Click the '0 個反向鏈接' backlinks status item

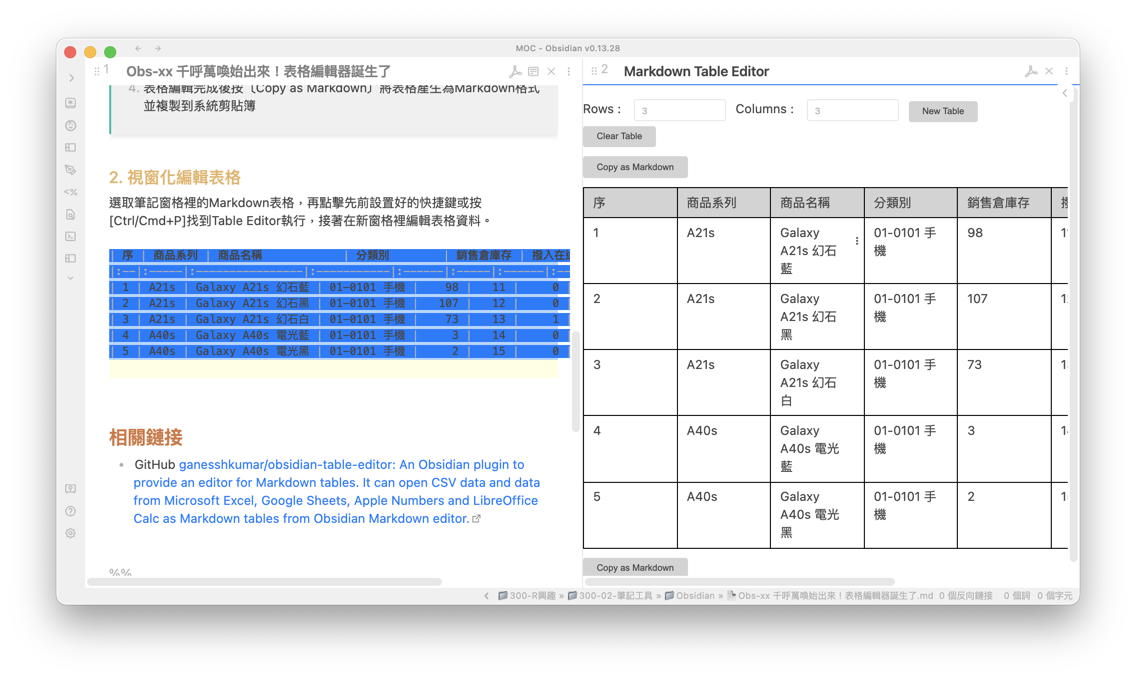(966, 596)
